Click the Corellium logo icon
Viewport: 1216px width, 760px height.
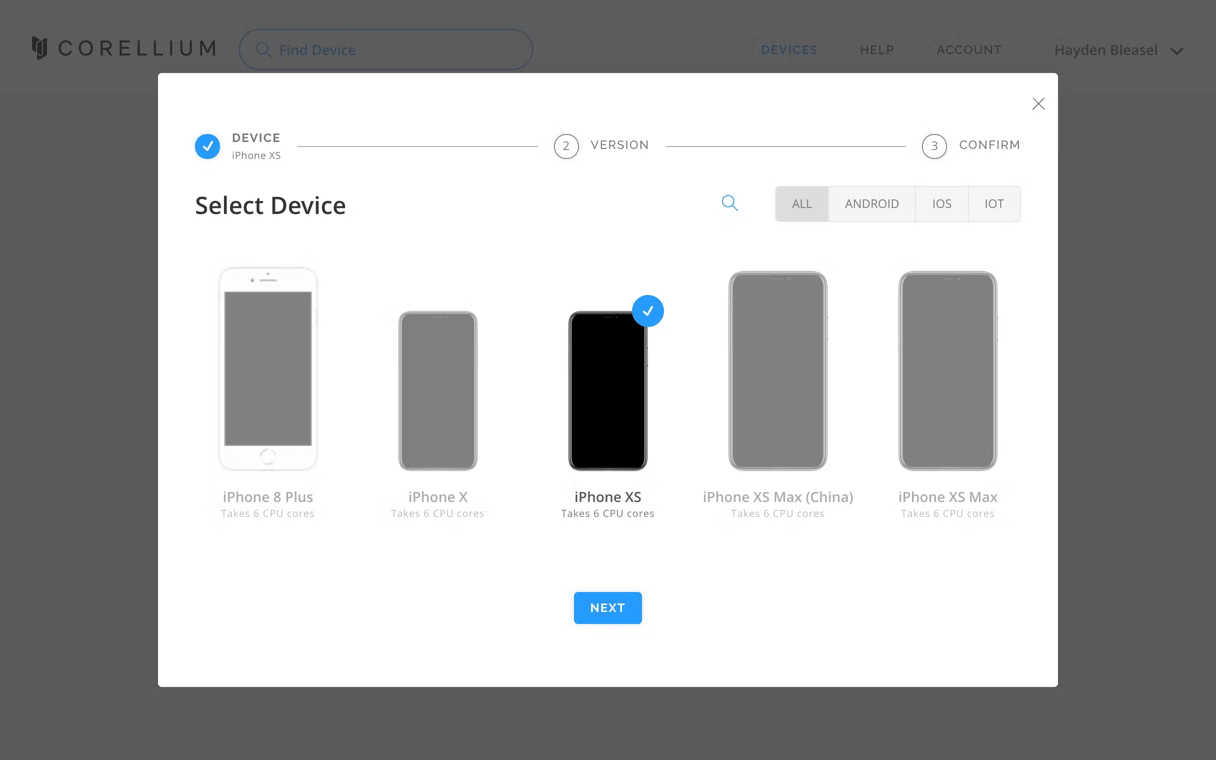pos(40,48)
